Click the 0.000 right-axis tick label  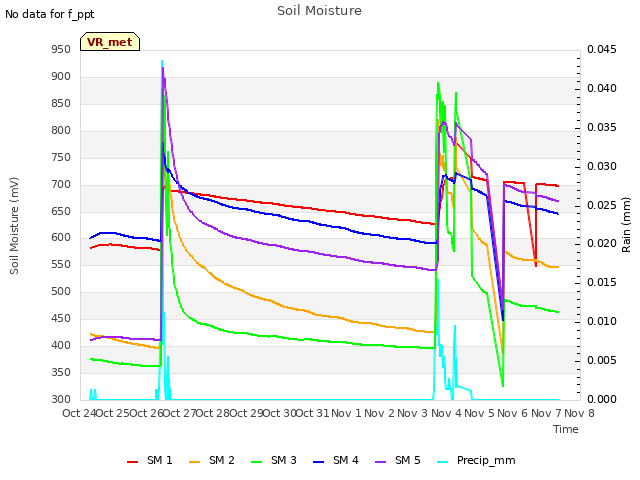click(x=602, y=400)
